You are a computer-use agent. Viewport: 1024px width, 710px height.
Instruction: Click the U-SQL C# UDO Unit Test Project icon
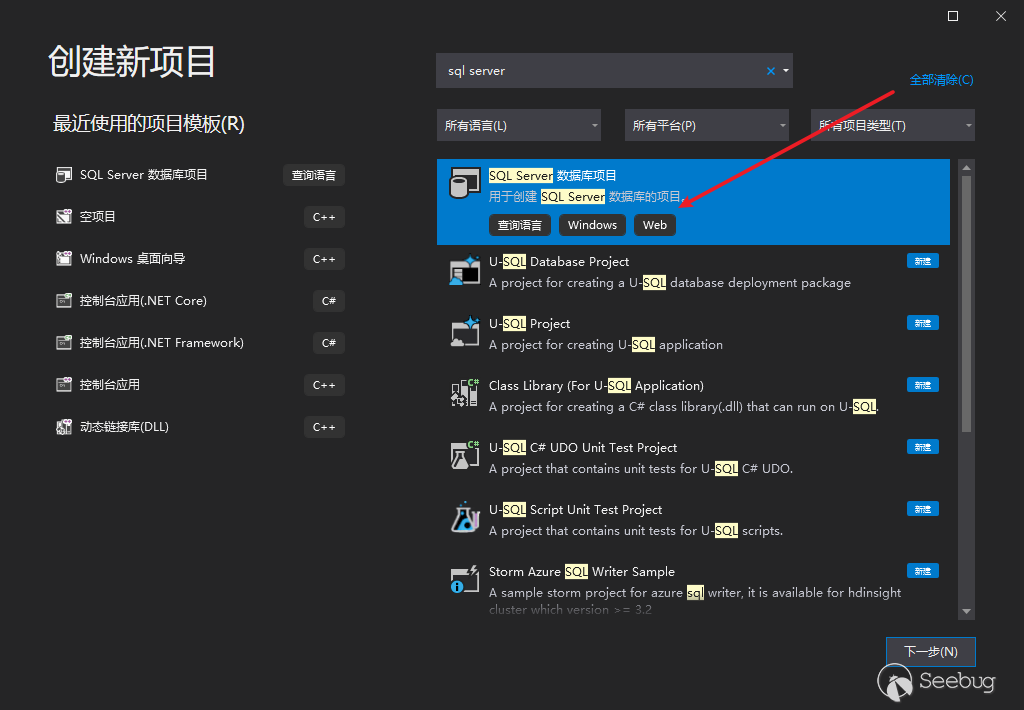click(x=464, y=455)
